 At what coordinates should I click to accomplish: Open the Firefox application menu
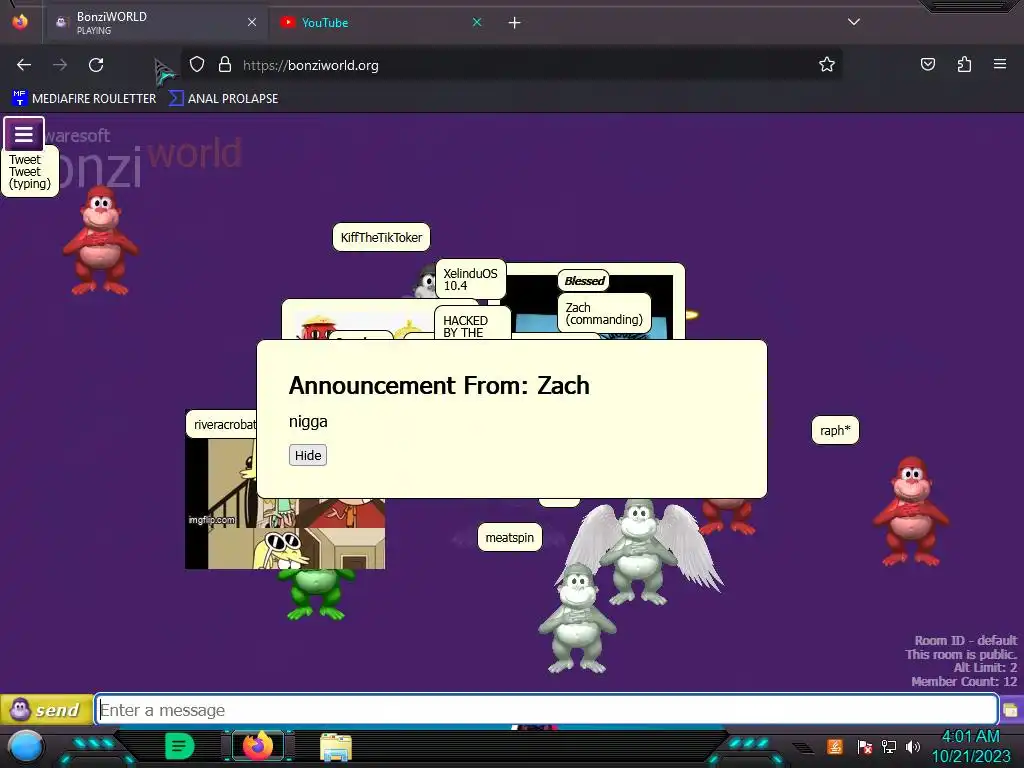[x=1000, y=64]
